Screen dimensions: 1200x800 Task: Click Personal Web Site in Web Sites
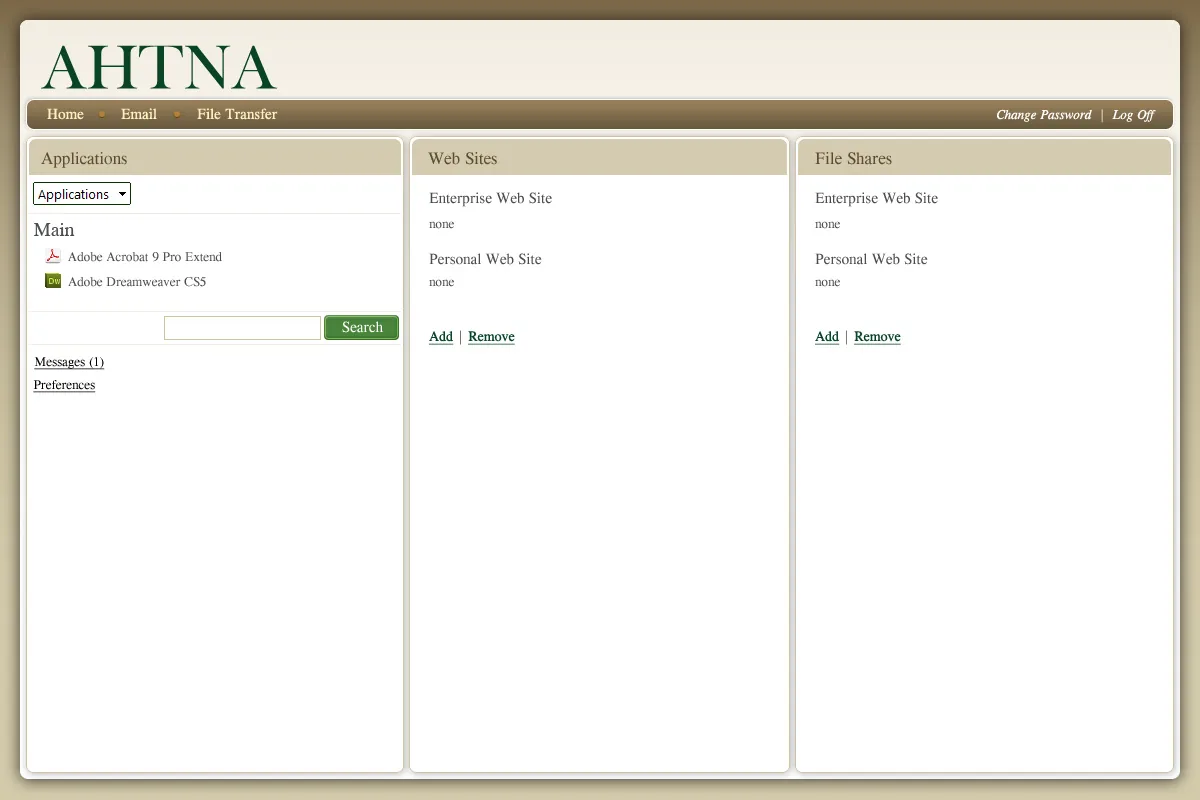(x=485, y=259)
